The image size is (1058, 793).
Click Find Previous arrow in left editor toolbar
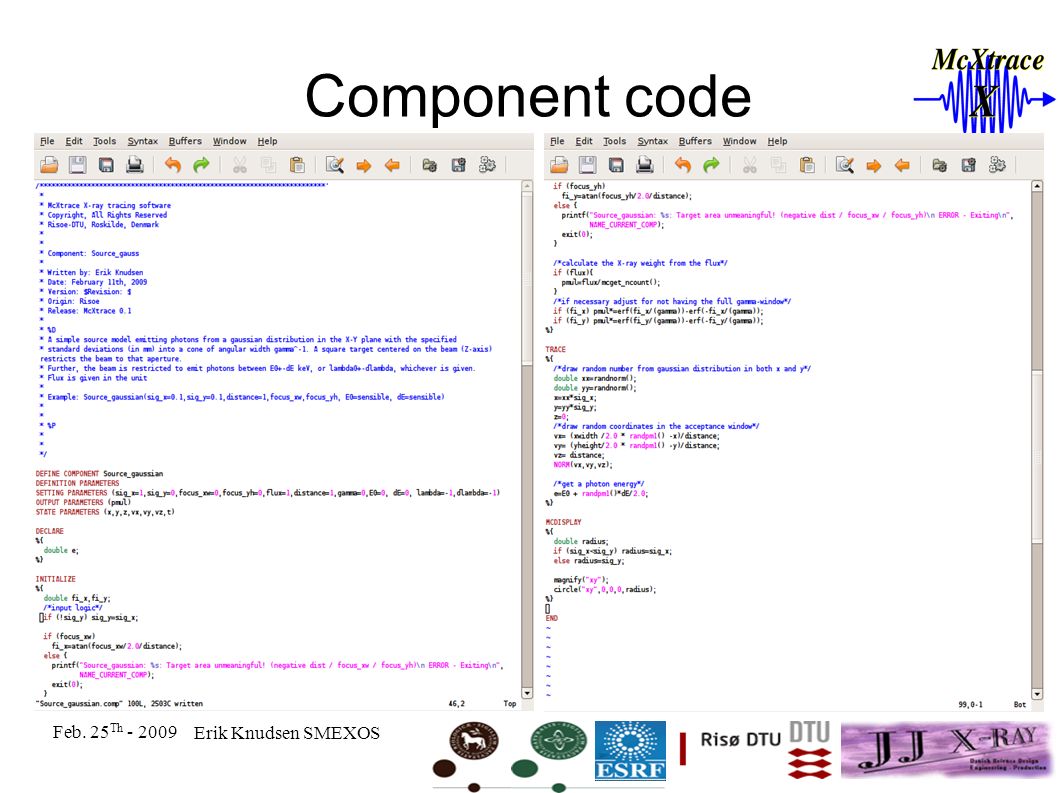click(392, 165)
